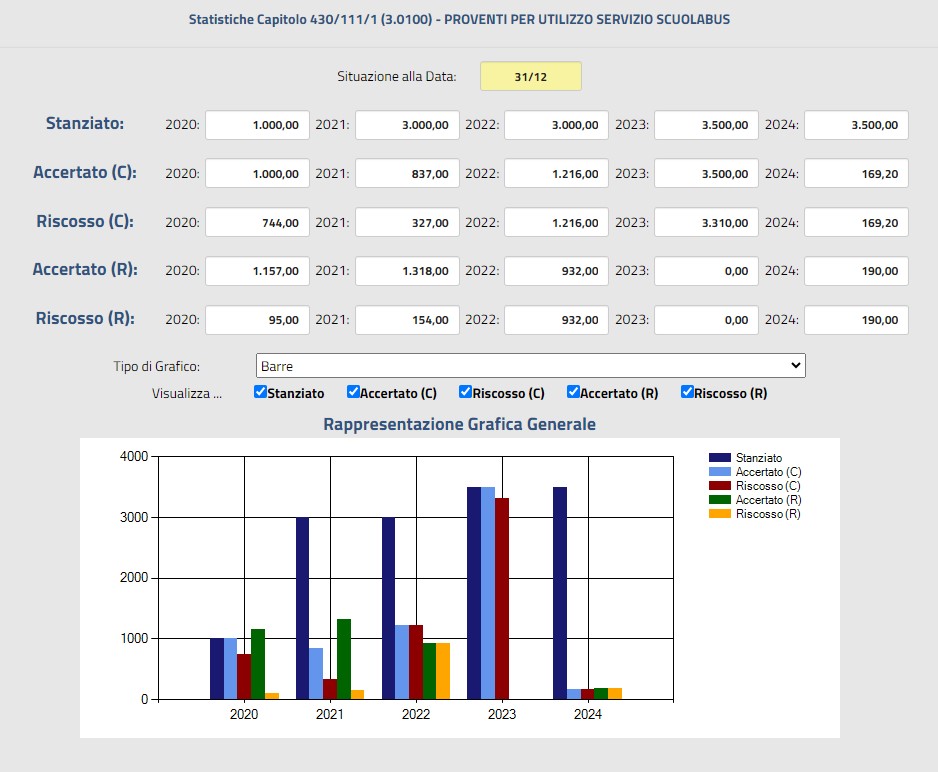Click the Accertato (C) 2021 field
Viewport: 938px width, 772px height.
pyautogui.click(x=407, y=173)
